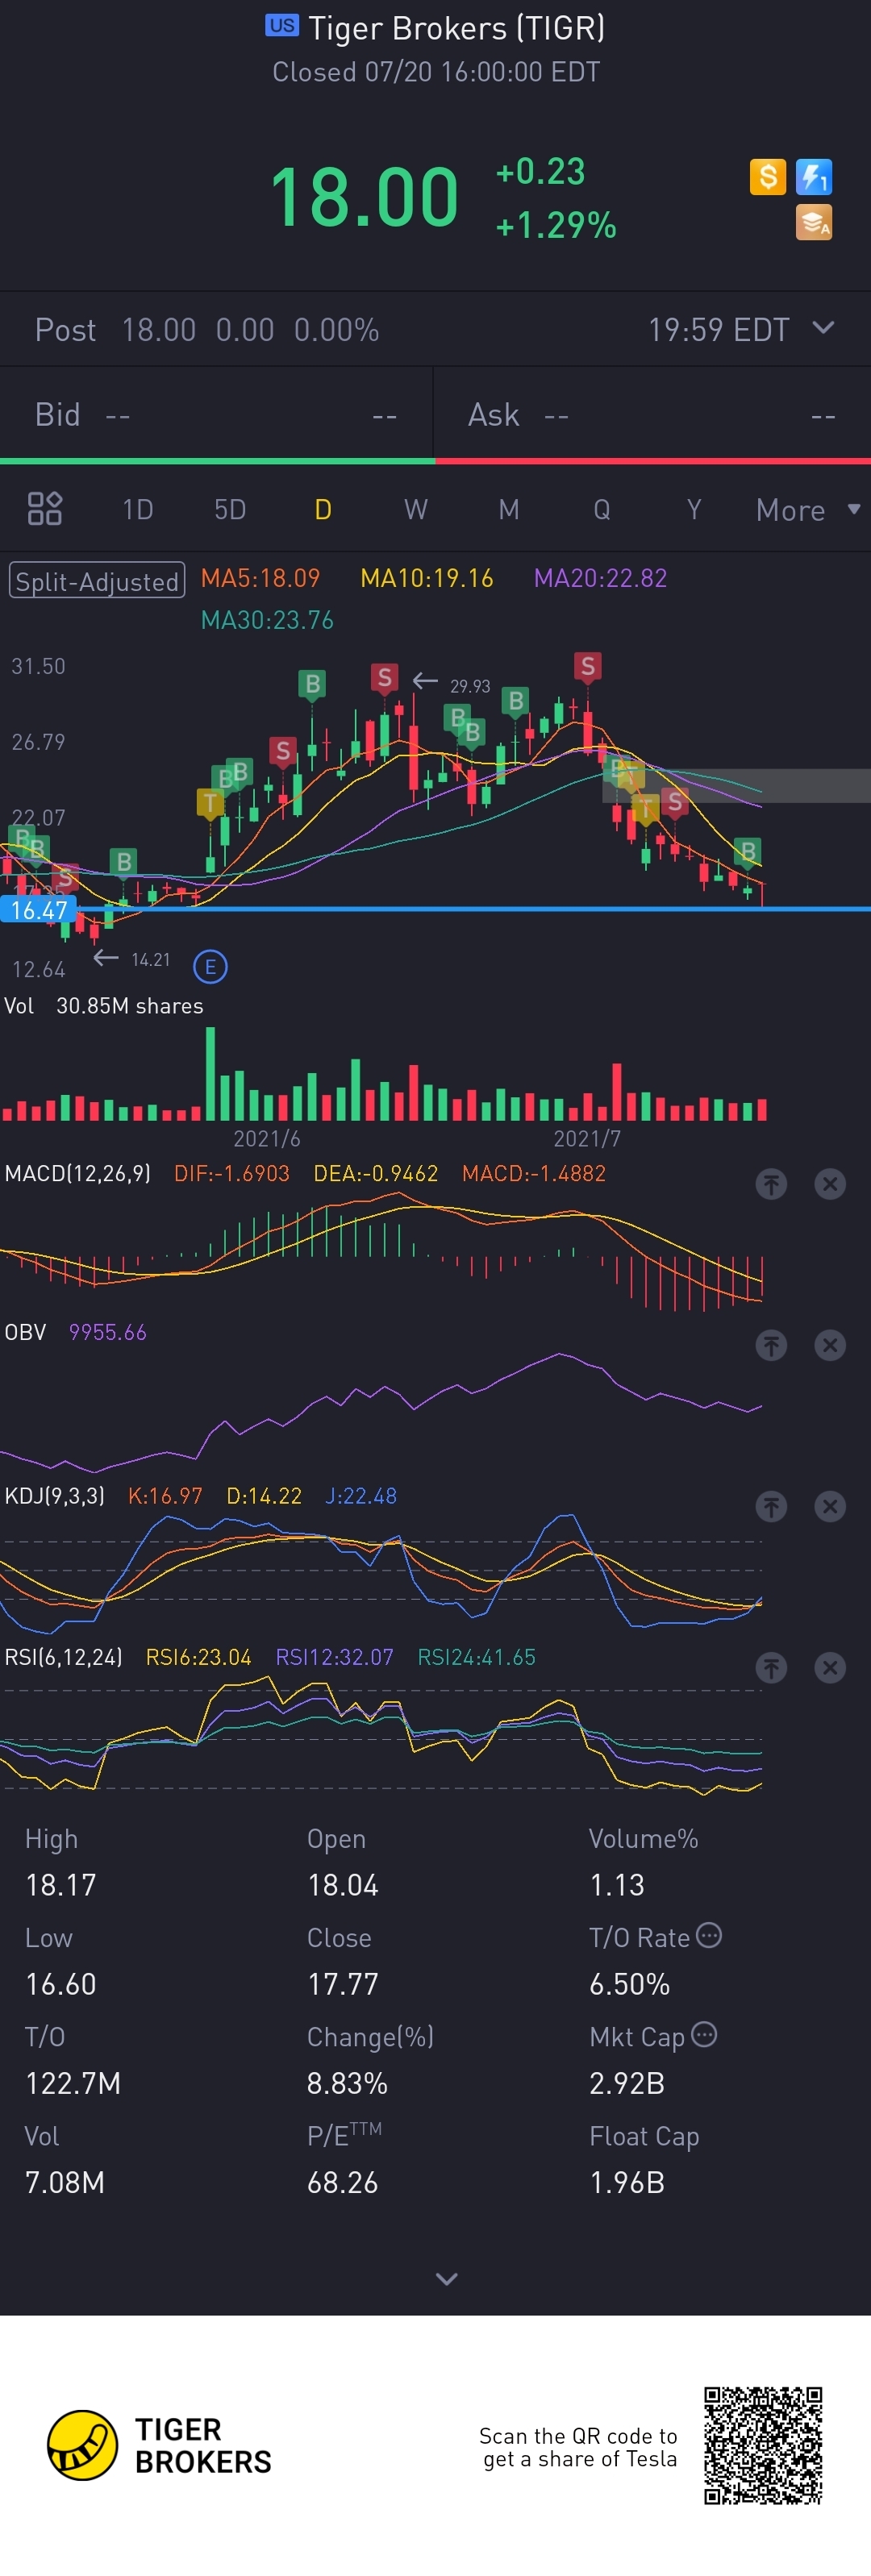This screenshot has width=871, height=2576.
Task: Pin the MACD indicator to top
Action: tap(771, 1184)
